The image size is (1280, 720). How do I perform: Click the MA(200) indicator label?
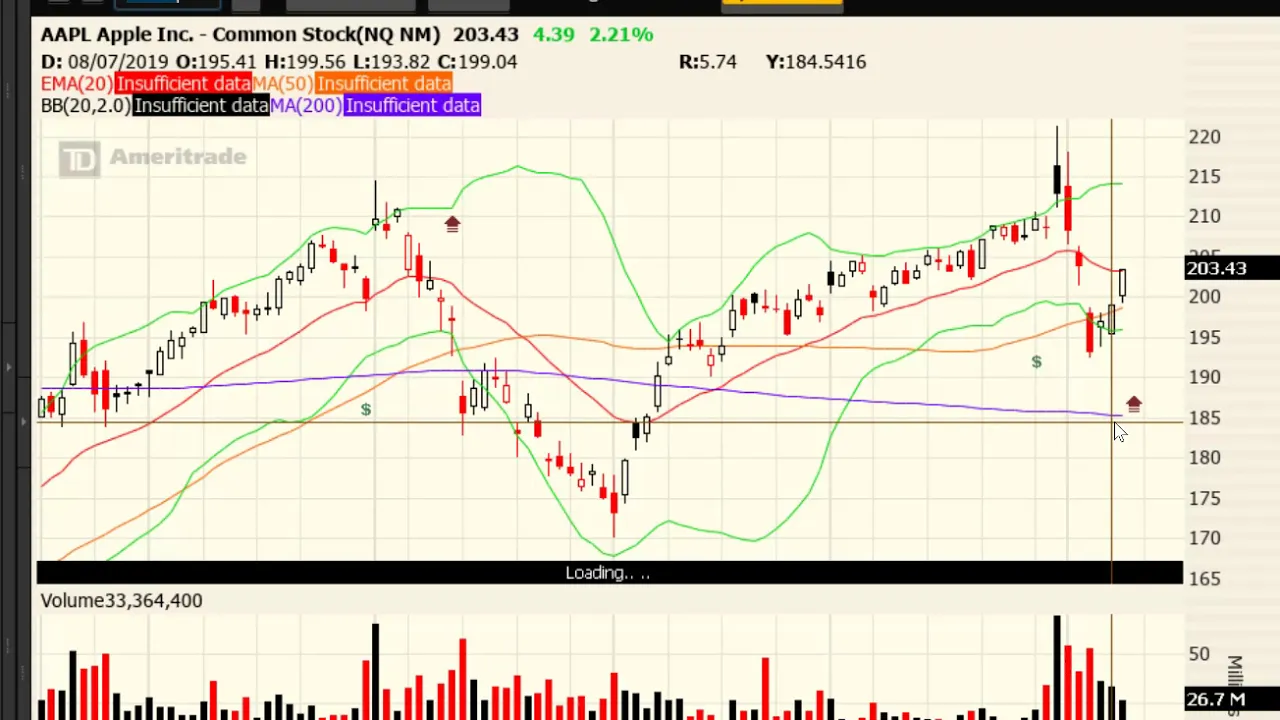306,105
